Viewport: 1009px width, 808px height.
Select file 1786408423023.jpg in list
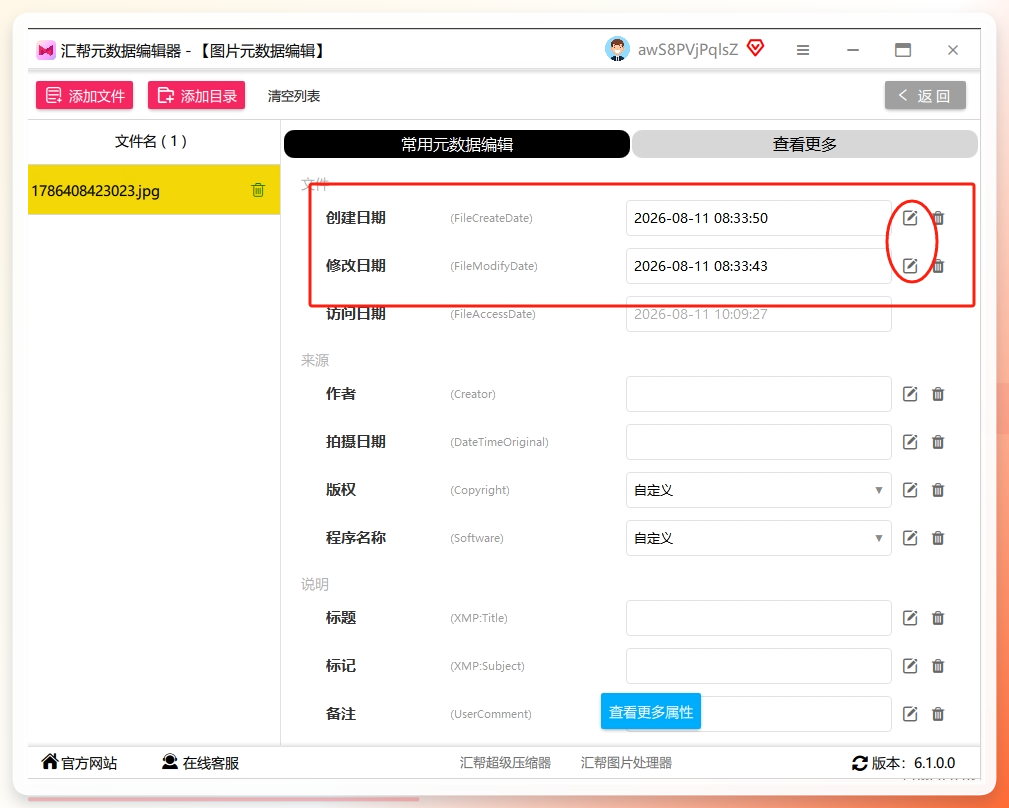(154, 190)
